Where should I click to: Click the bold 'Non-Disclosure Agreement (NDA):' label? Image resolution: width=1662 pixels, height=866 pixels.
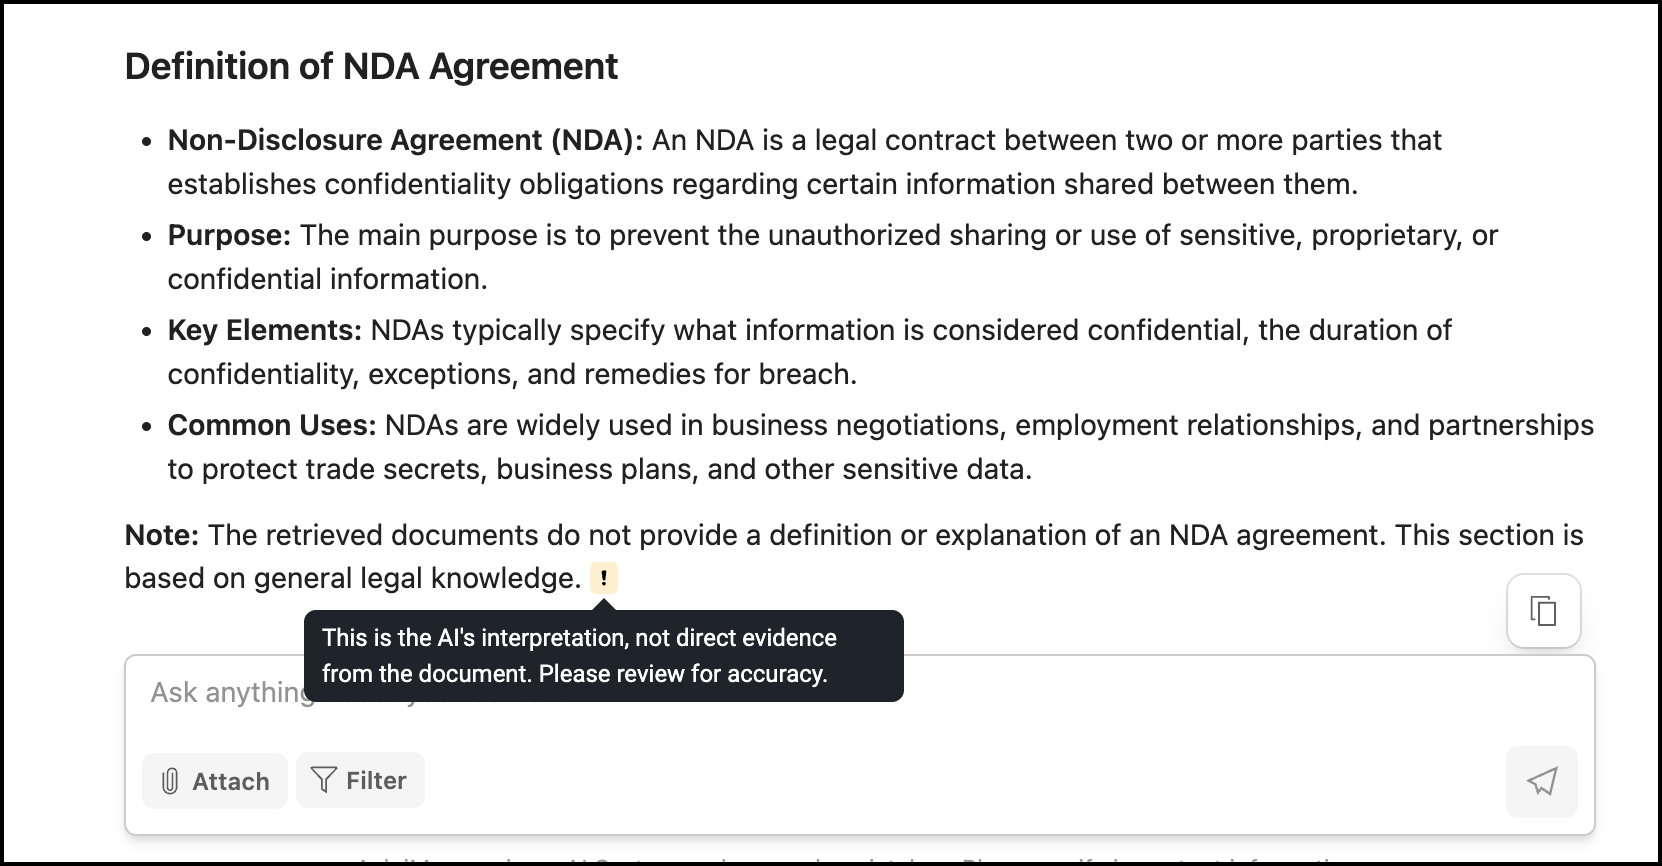pos(406,140)
